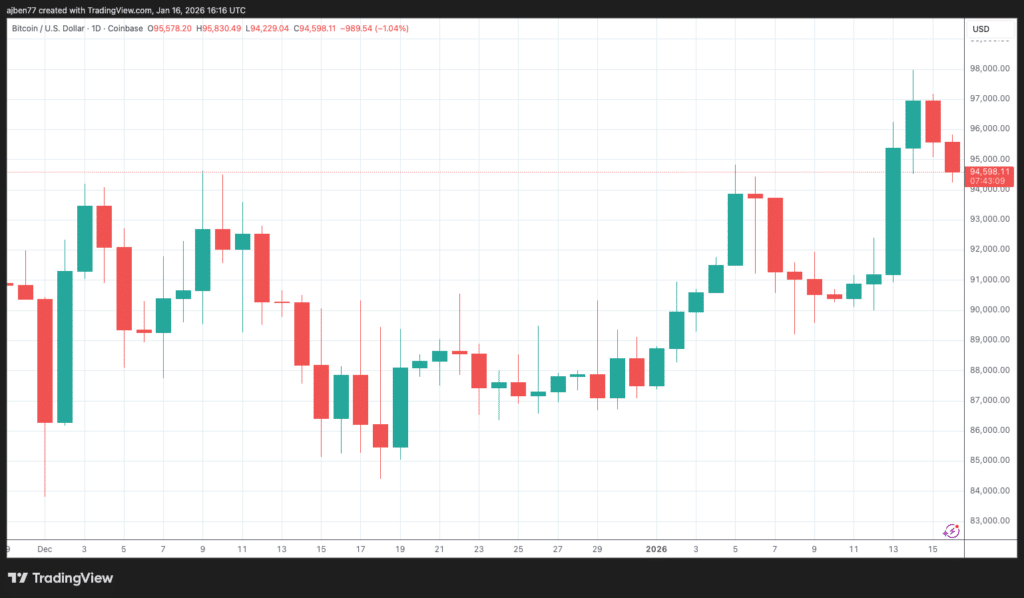
Task: Click the TradingView logo icon
Action: click(x=17, y=578)
